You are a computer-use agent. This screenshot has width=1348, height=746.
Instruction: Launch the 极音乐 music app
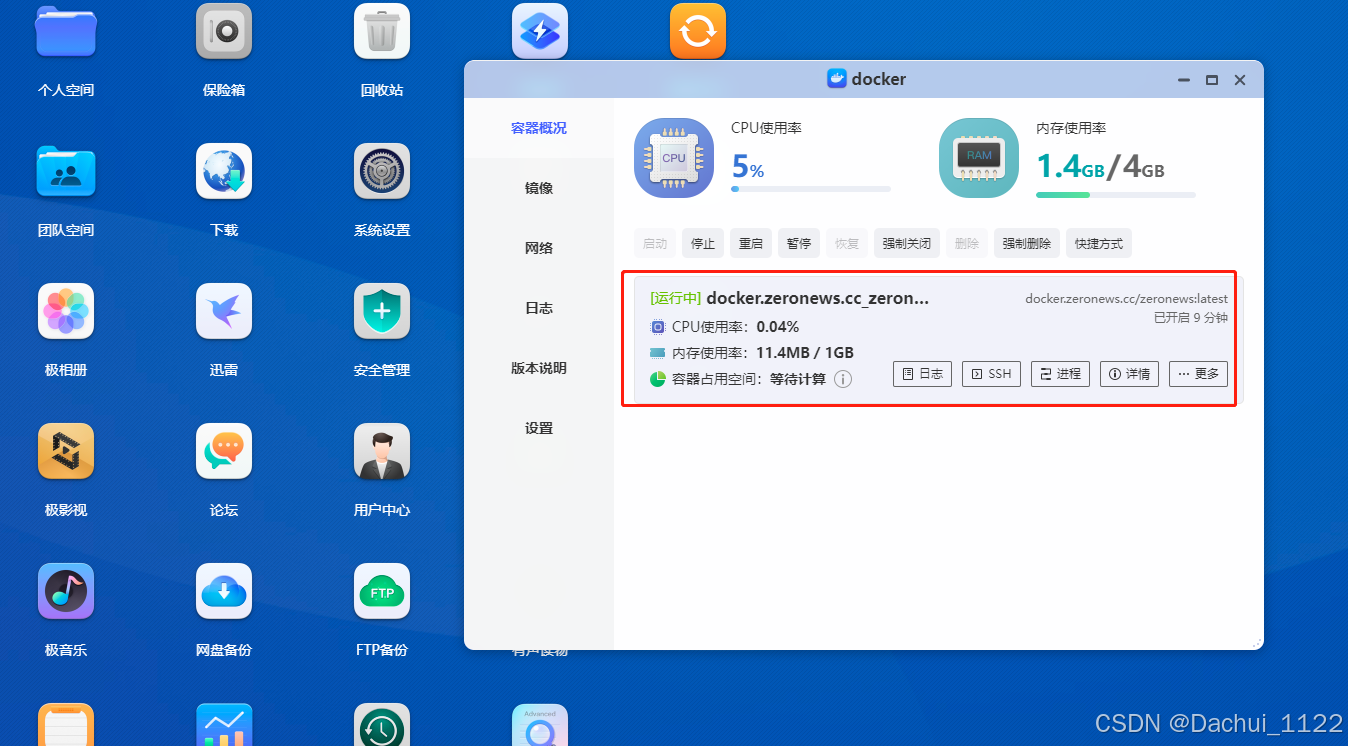click(66, 591)
